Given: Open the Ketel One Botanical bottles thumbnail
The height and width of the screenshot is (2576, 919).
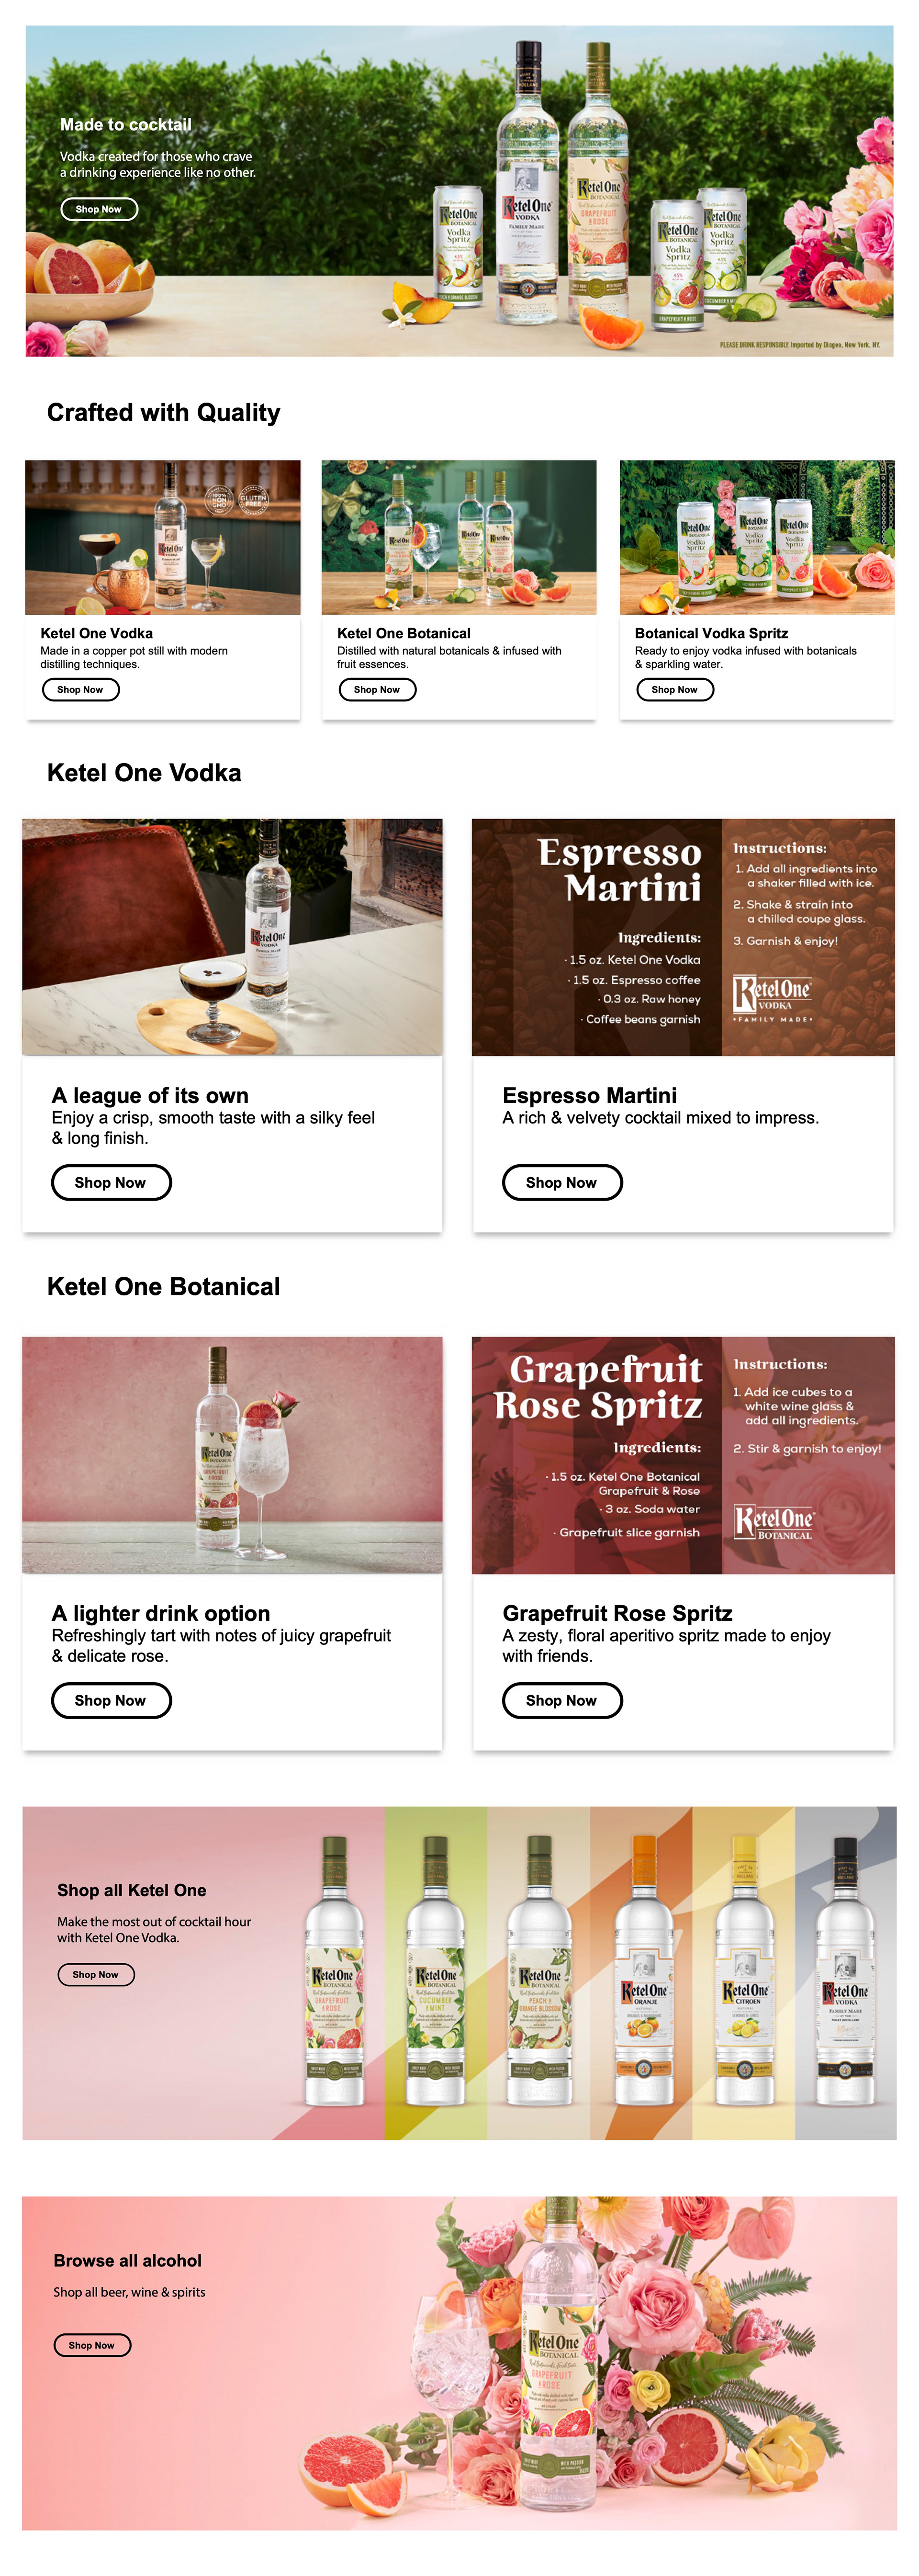Looking at the screenshot, I should [x=459, y=537].
